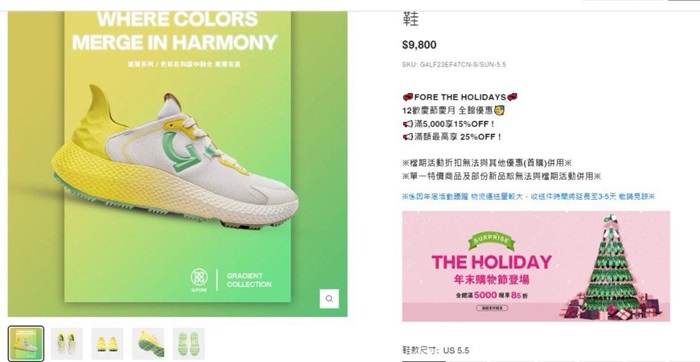Click the SKU G4LF23EF47CN code text
This screenshot has height=362, width=700.
click(x=454, y=64)
